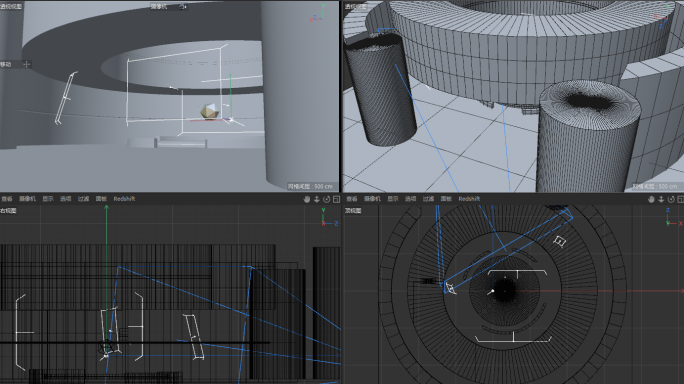
Task: Toggle maximize viewport icon in top view panel
Action: click(681, 199)
